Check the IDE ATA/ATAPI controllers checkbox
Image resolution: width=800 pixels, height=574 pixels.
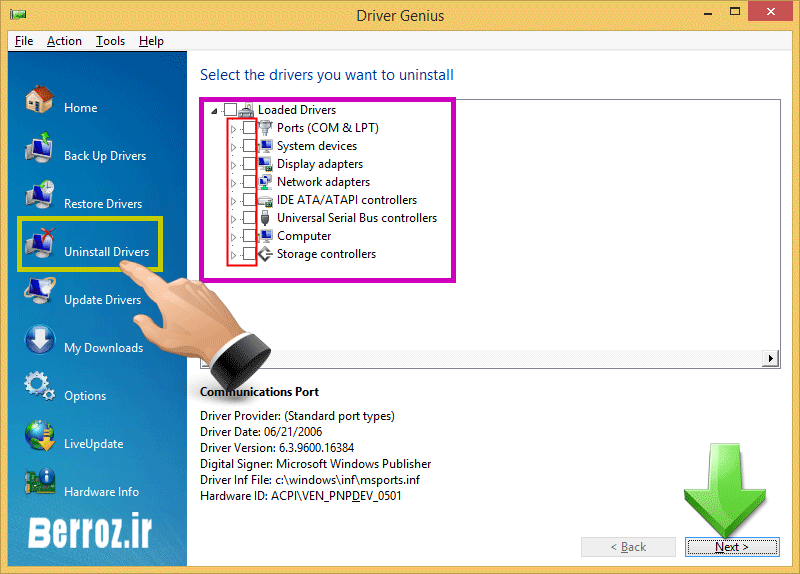249,200
